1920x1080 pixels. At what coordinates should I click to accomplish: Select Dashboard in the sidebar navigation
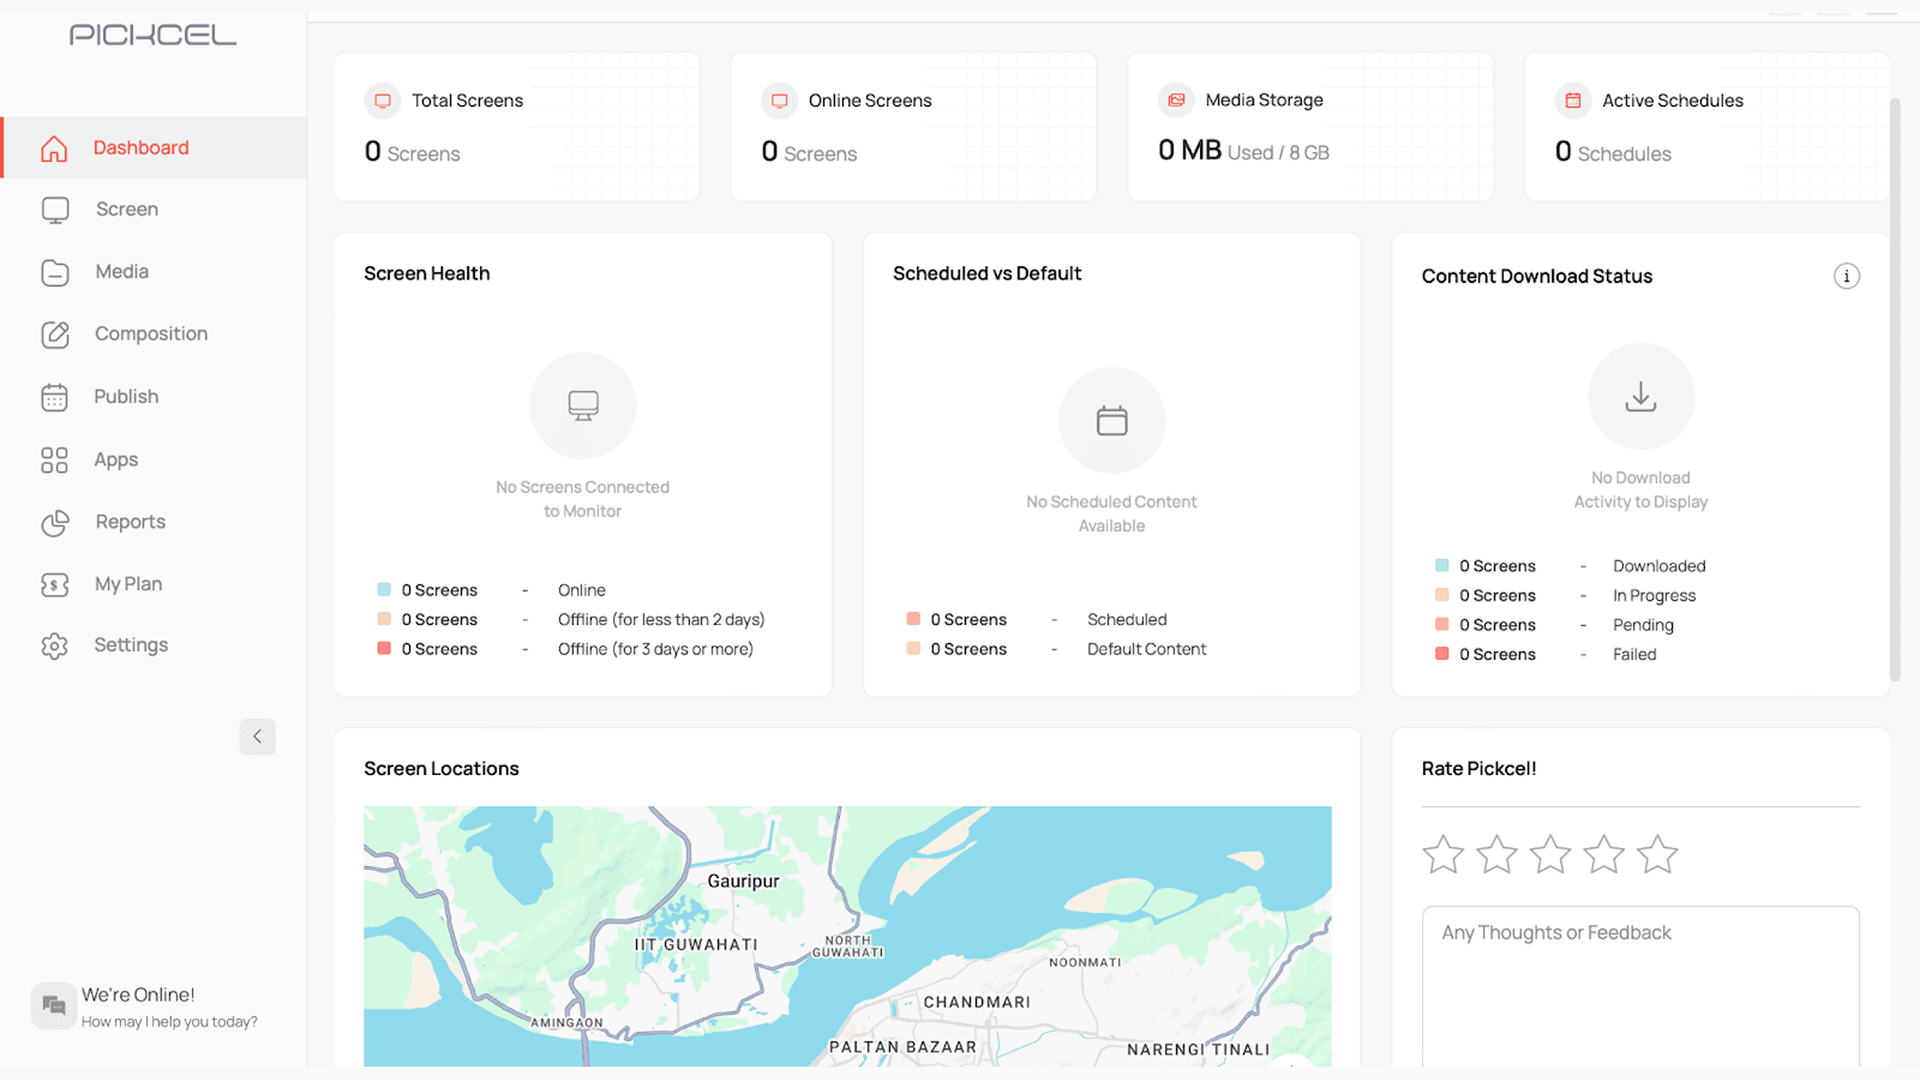pos(140,147)
